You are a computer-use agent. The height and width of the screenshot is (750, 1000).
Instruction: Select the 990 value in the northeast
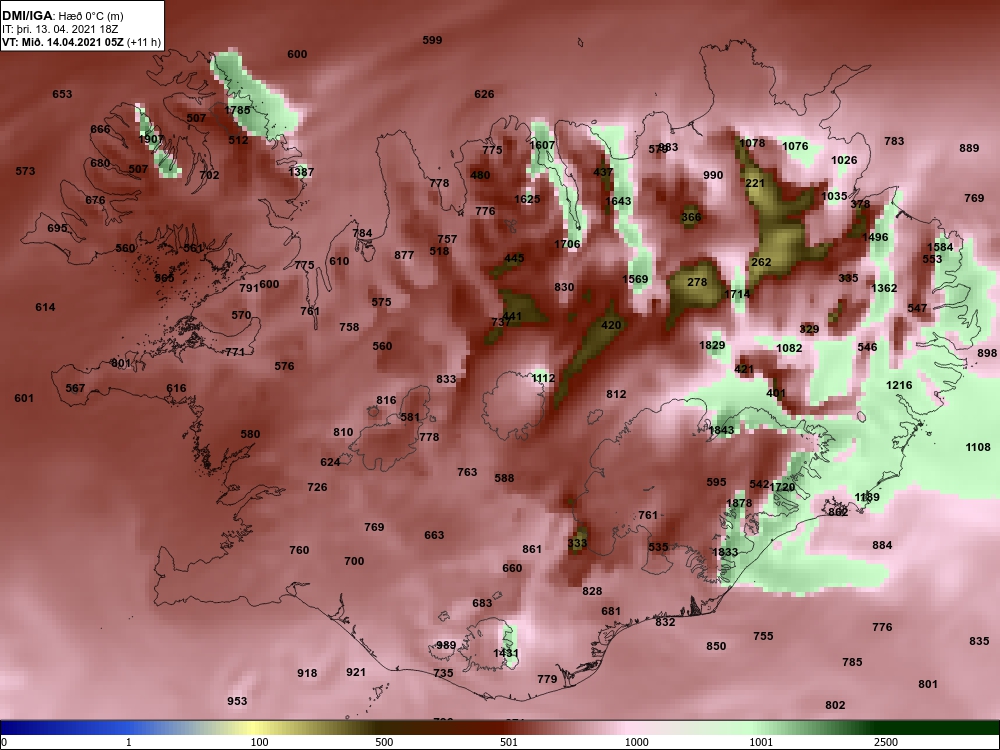[713, 175]
